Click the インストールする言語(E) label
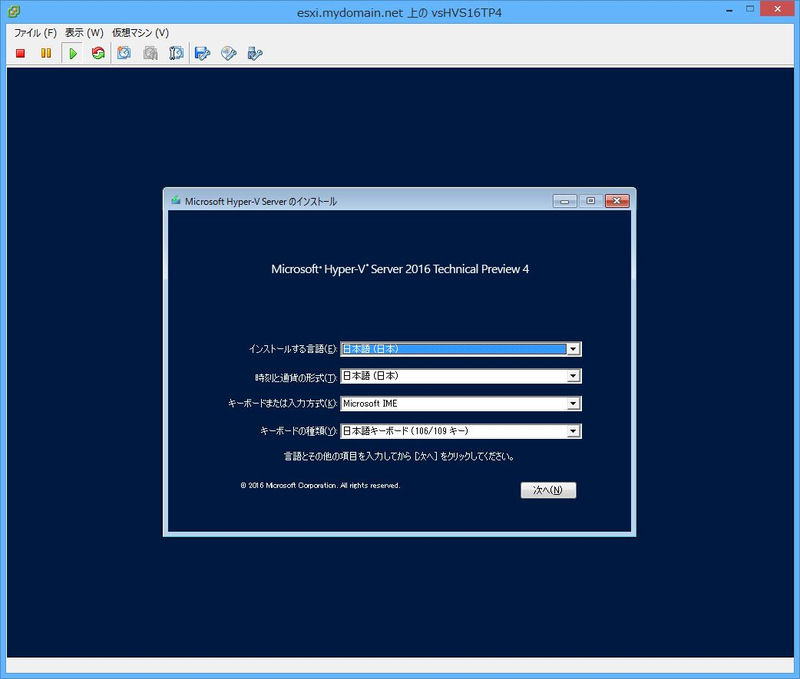The width and height of the screenshot is (800, 679). click(293, 349)
